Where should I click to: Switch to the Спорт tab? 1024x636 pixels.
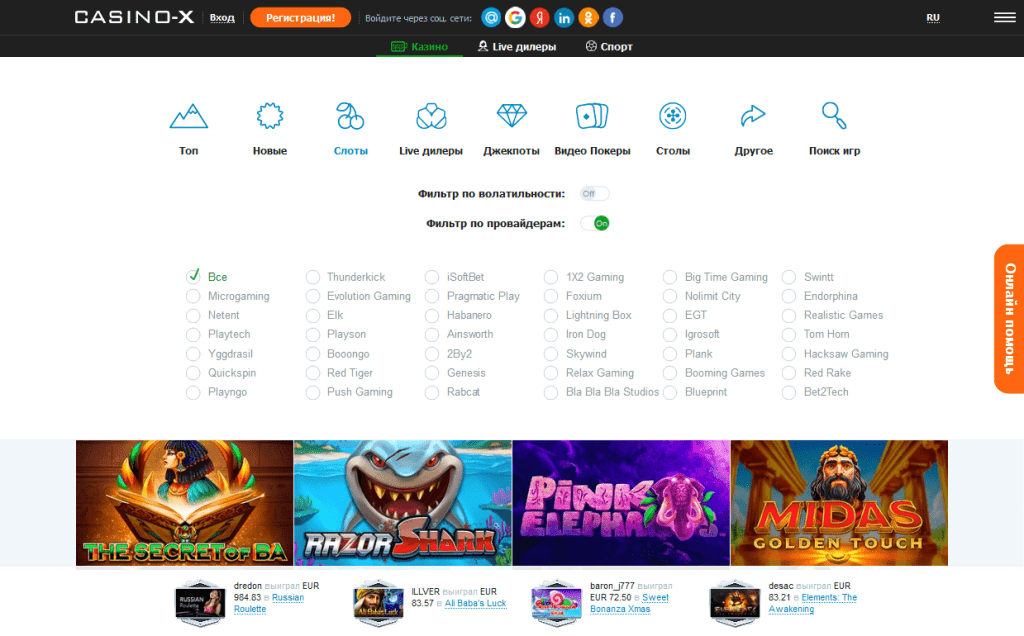(609, 46)
